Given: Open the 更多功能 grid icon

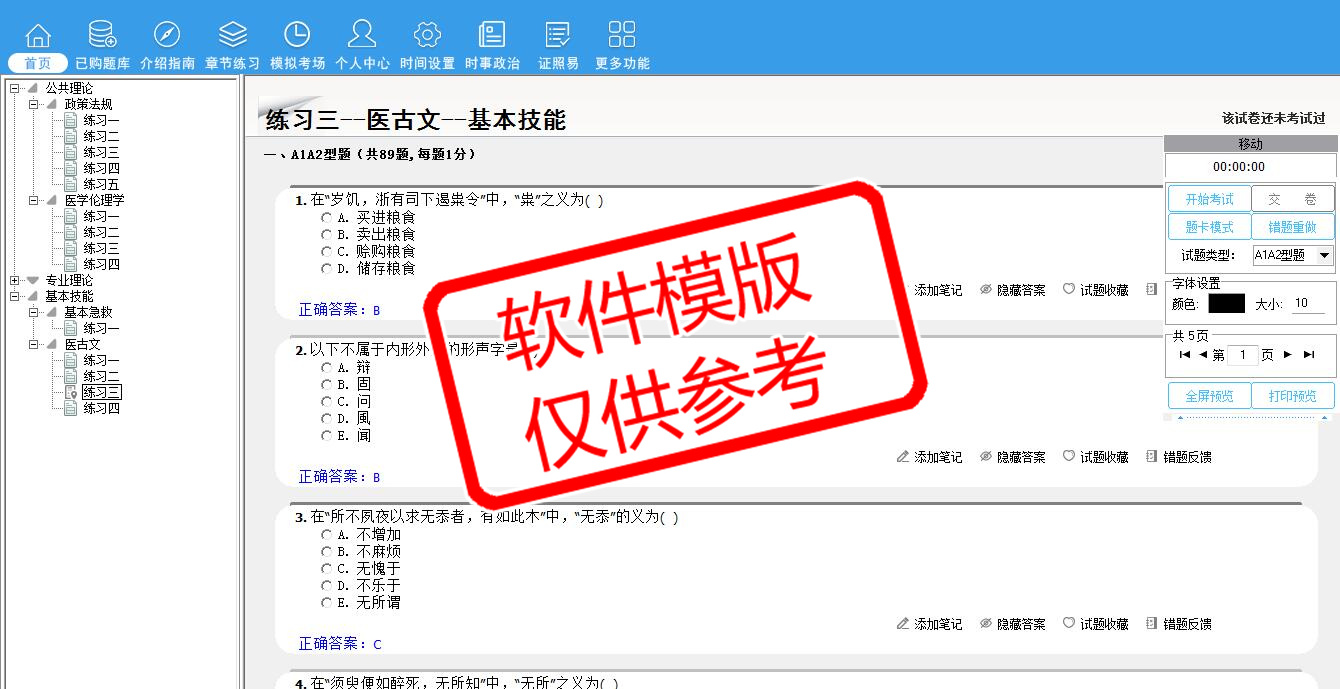Looking at the screenshot, I should (622, 35).
